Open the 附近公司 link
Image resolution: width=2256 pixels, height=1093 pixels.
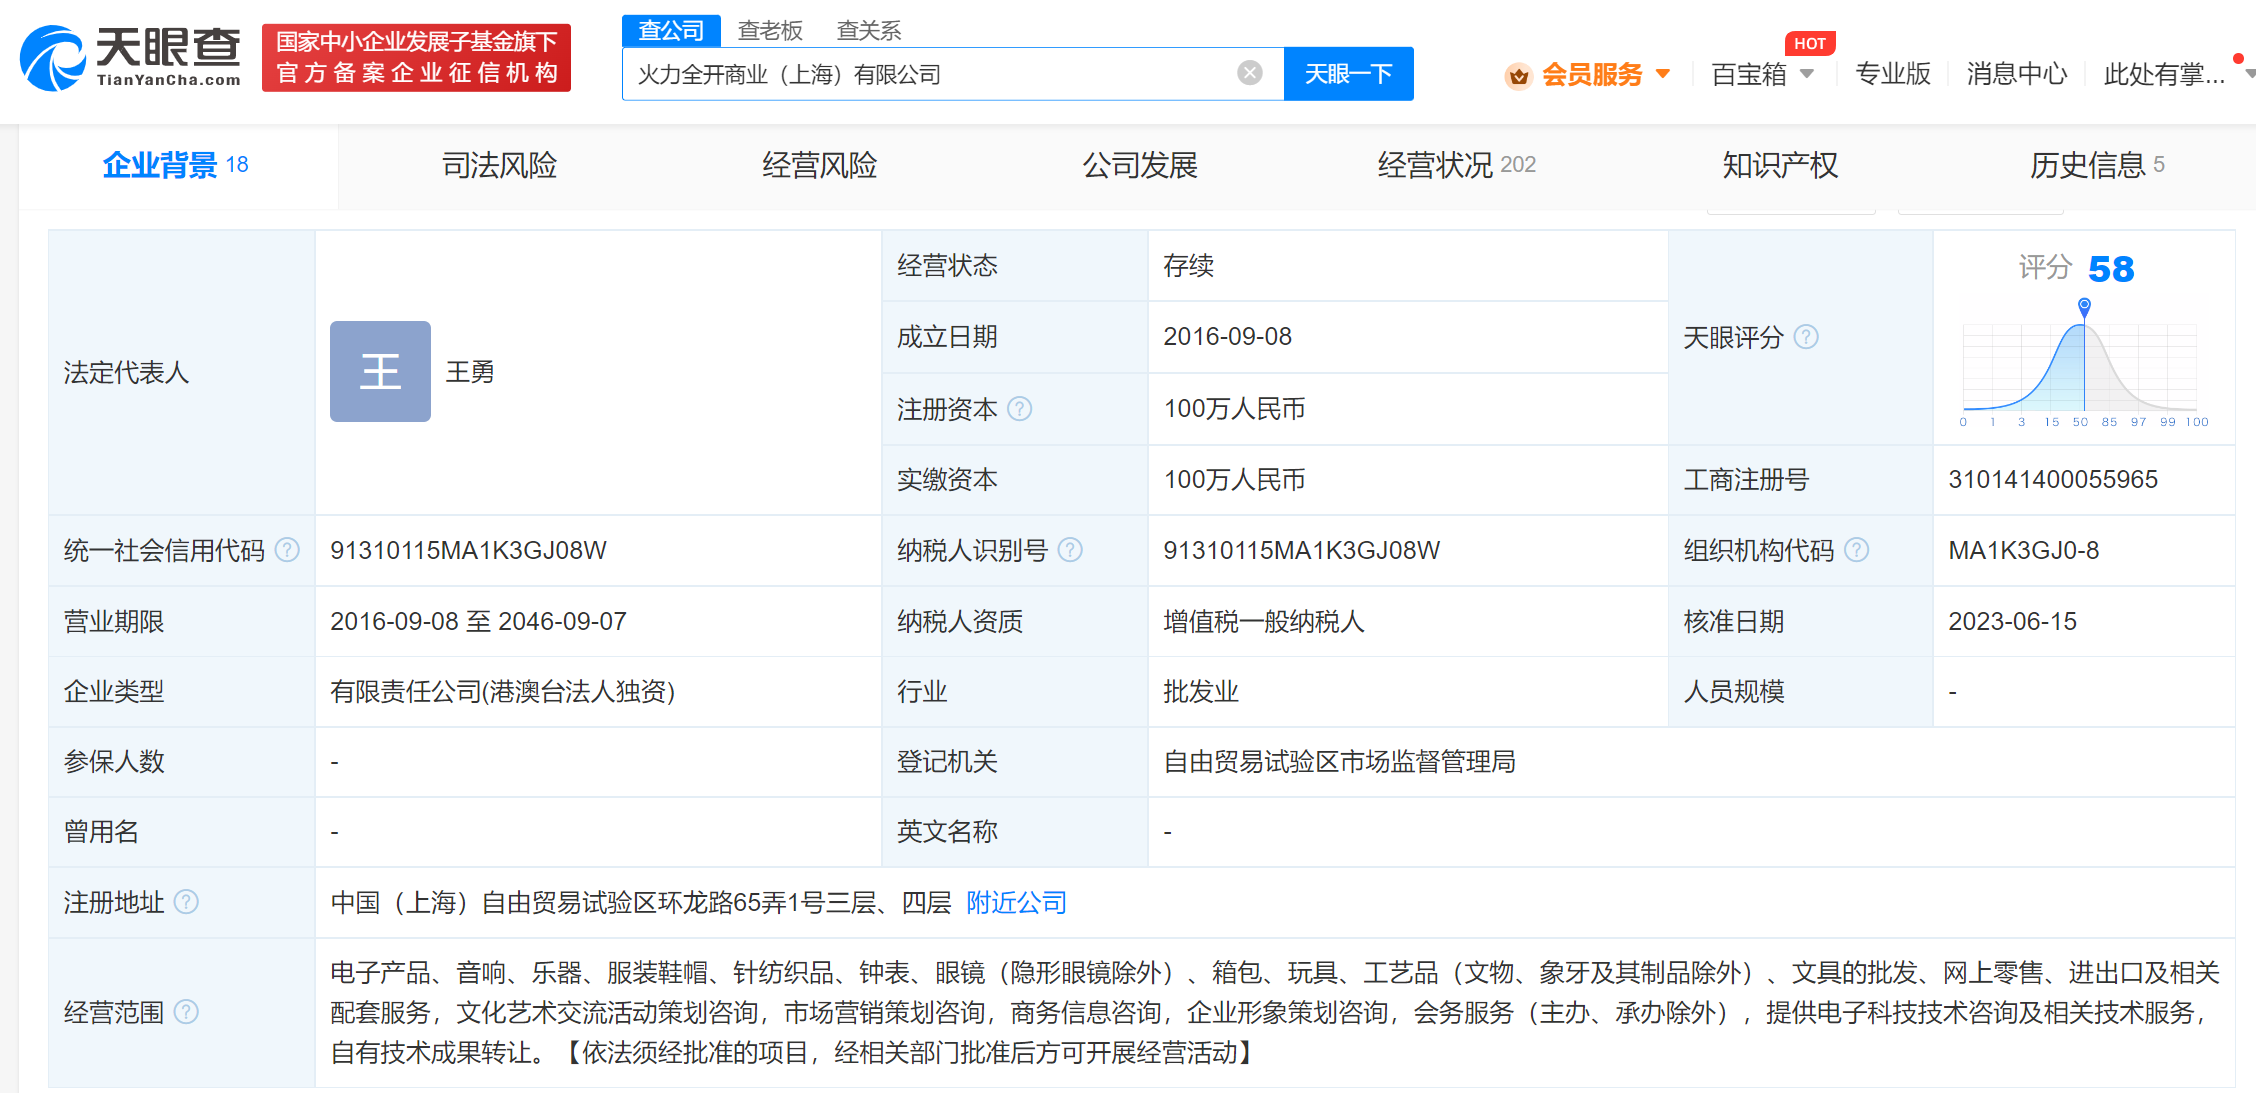pos(1016,903)
